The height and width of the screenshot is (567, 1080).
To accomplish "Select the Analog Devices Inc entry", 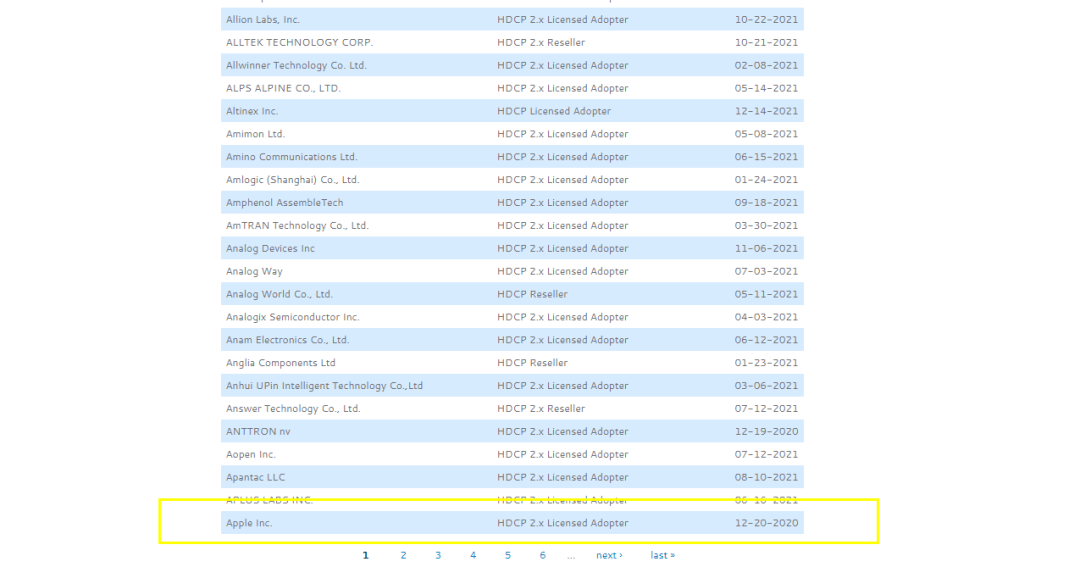I will tap(270, 249).
